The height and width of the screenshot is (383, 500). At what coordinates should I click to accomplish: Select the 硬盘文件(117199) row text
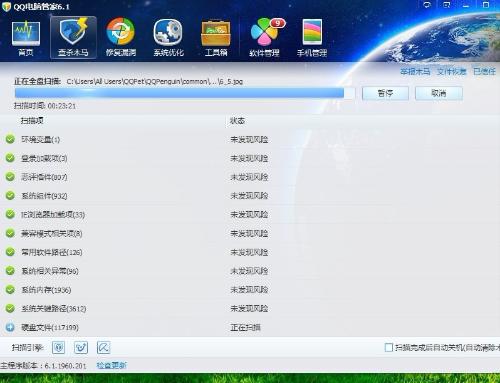coord(50,327)
